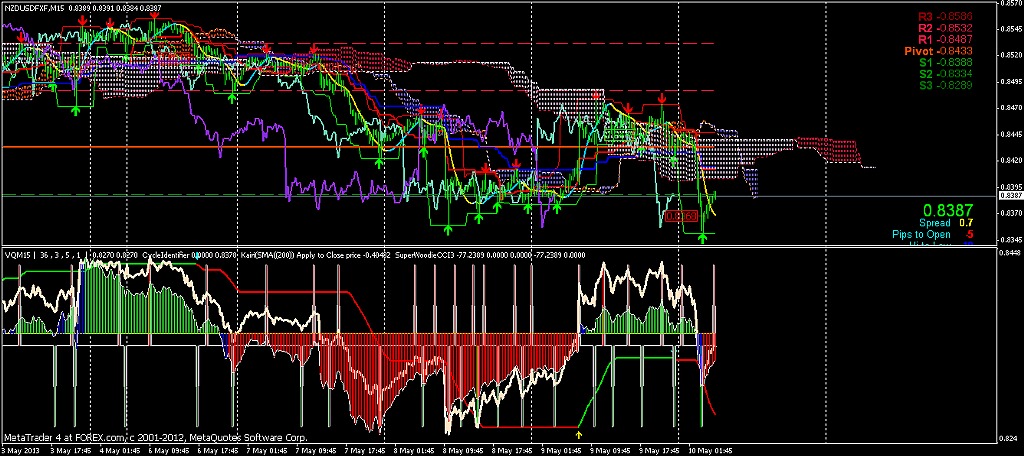Viewport: 1024px width, 456px height.
Task: Click the 0.8520 price axis label
Action: [1011, 56]
